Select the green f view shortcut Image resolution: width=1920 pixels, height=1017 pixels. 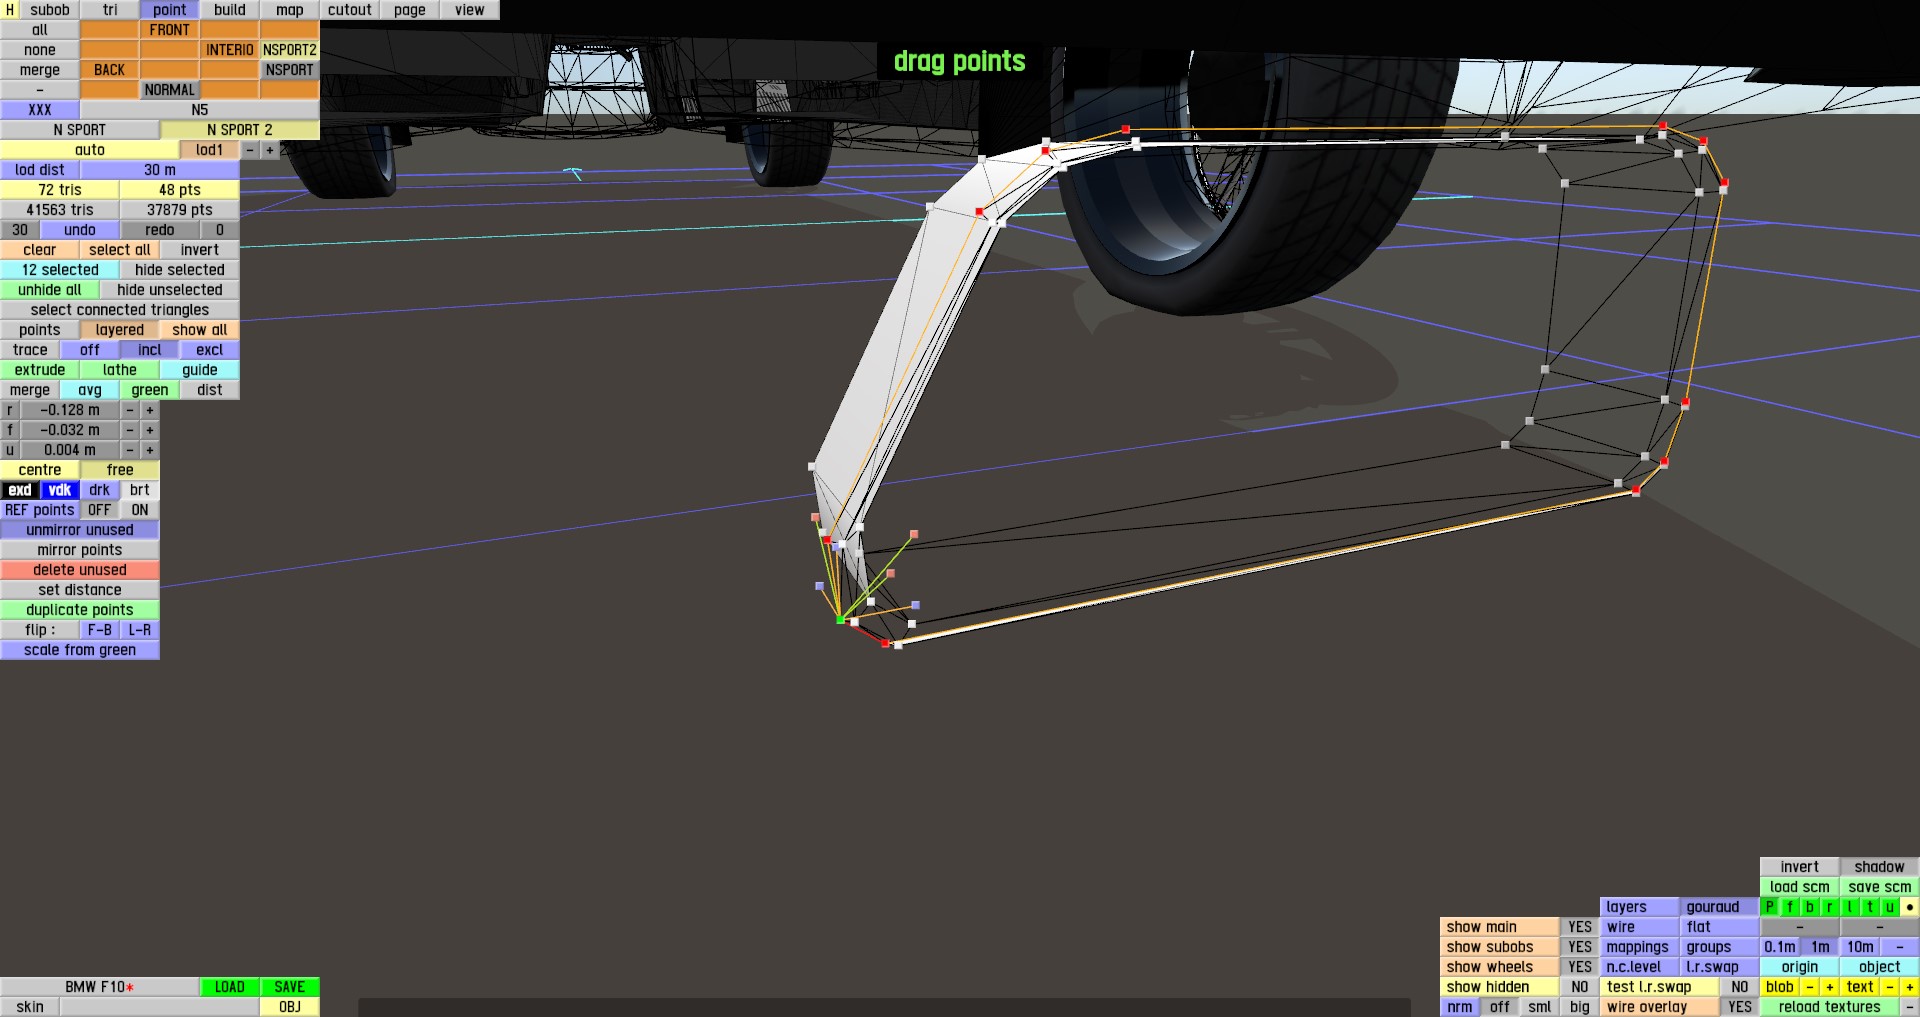tap(1790, 907)
